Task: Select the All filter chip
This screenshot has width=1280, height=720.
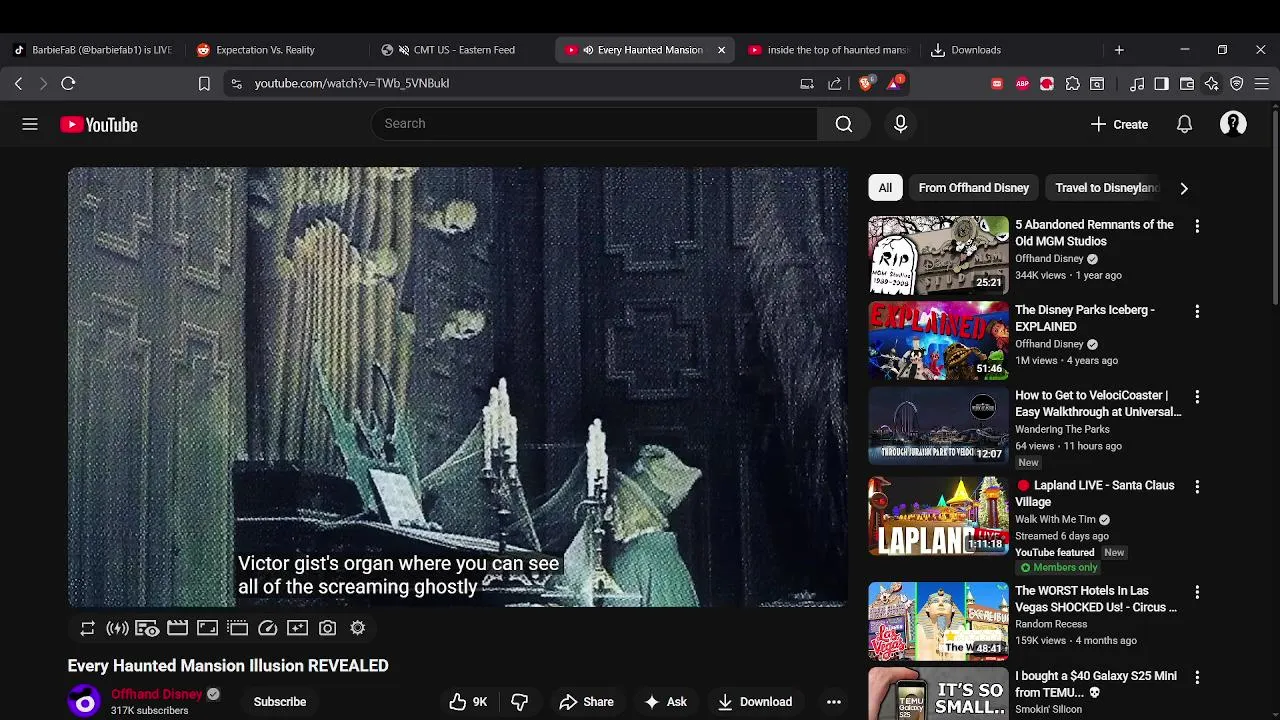Action: pos(885,188)
